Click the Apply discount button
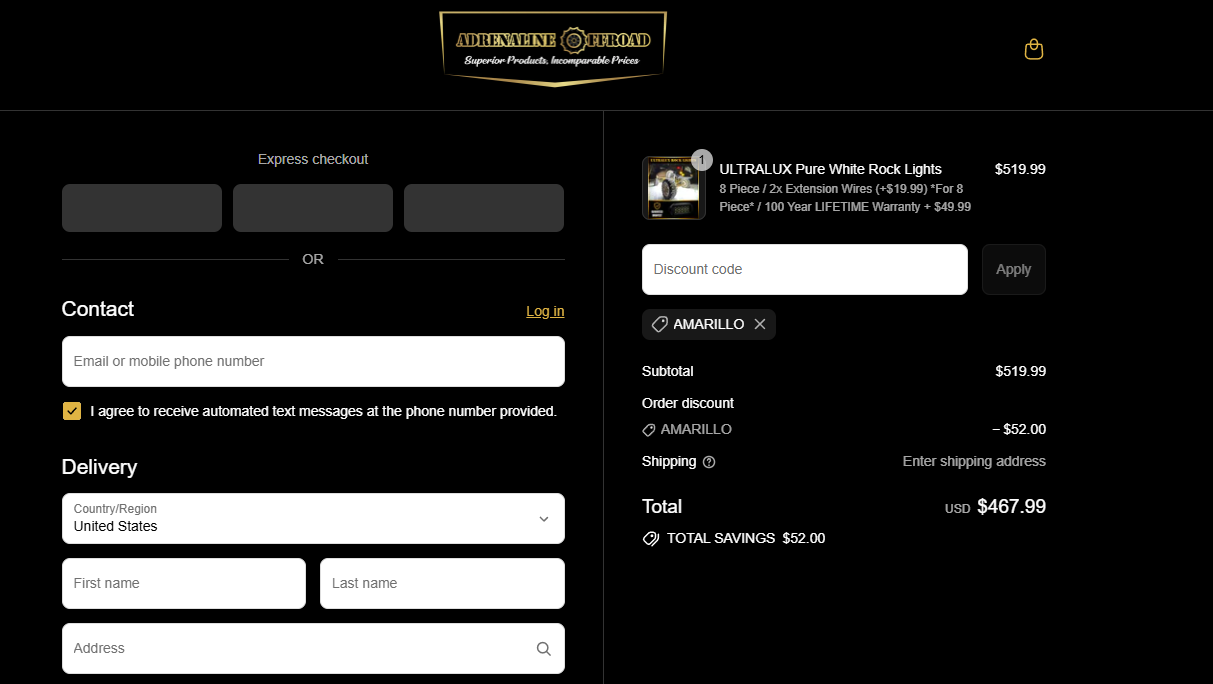Viewport: 1213px width, 684px height. (1014, 269)
